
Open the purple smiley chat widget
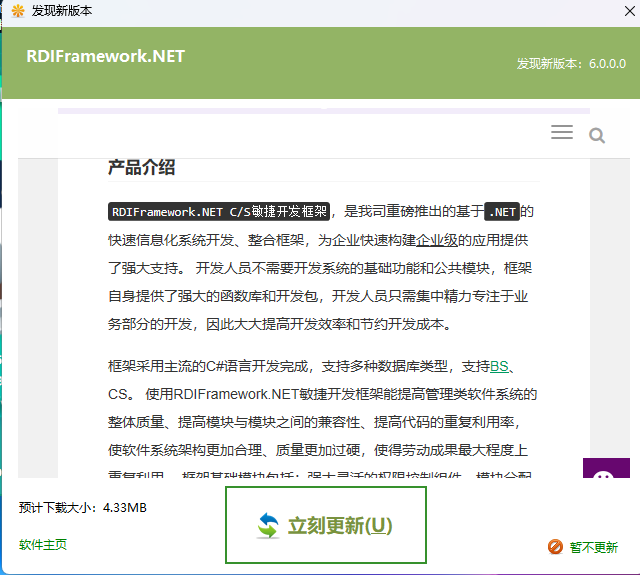606,478
